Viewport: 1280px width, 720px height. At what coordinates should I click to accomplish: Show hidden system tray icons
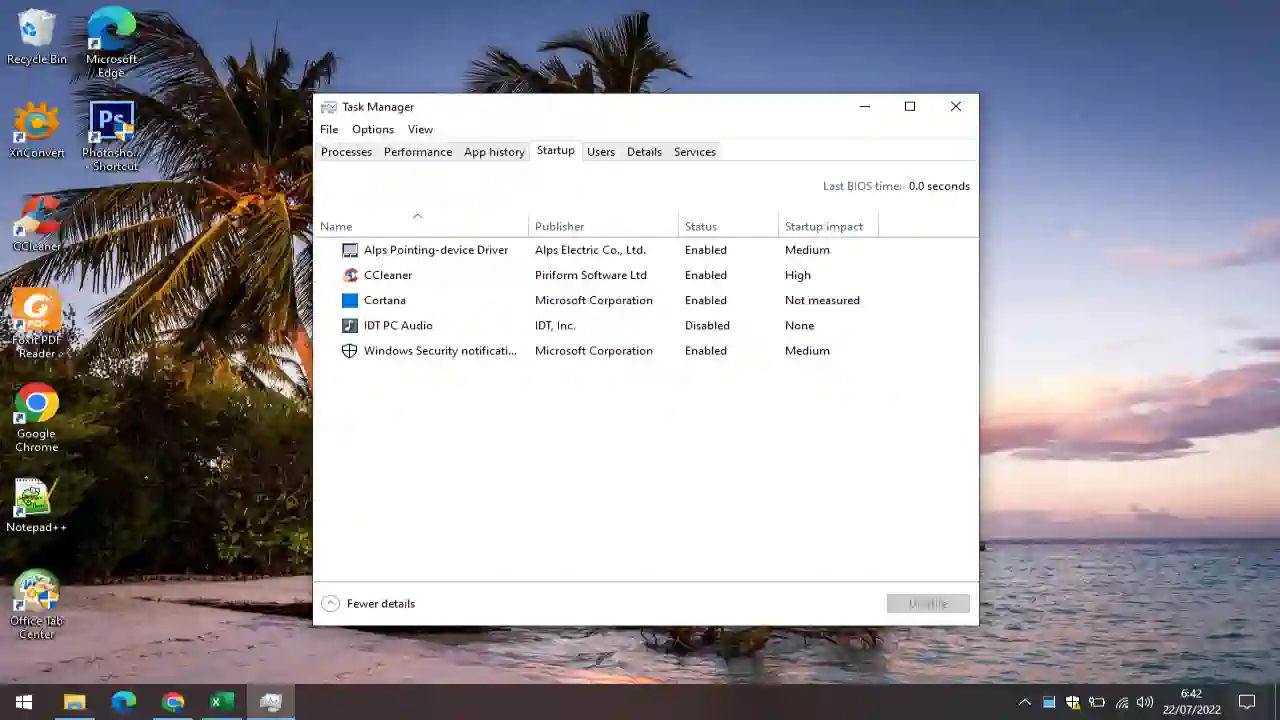point(1024,702)
